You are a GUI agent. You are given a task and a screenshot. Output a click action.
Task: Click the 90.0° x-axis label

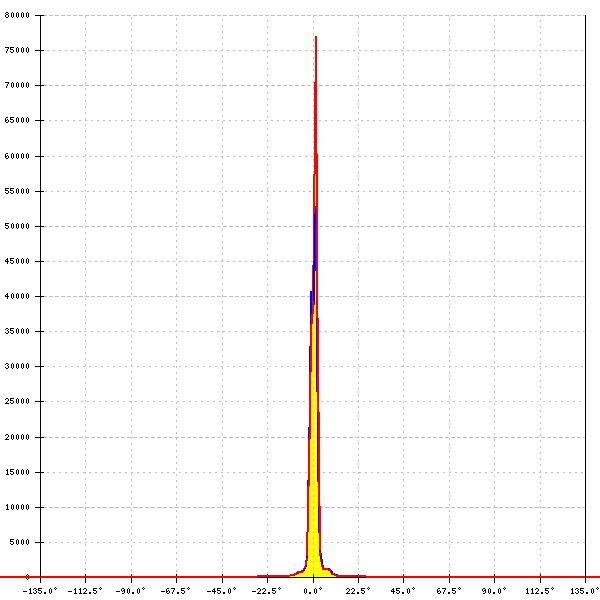pyautogui.click(x=494, y=591)
